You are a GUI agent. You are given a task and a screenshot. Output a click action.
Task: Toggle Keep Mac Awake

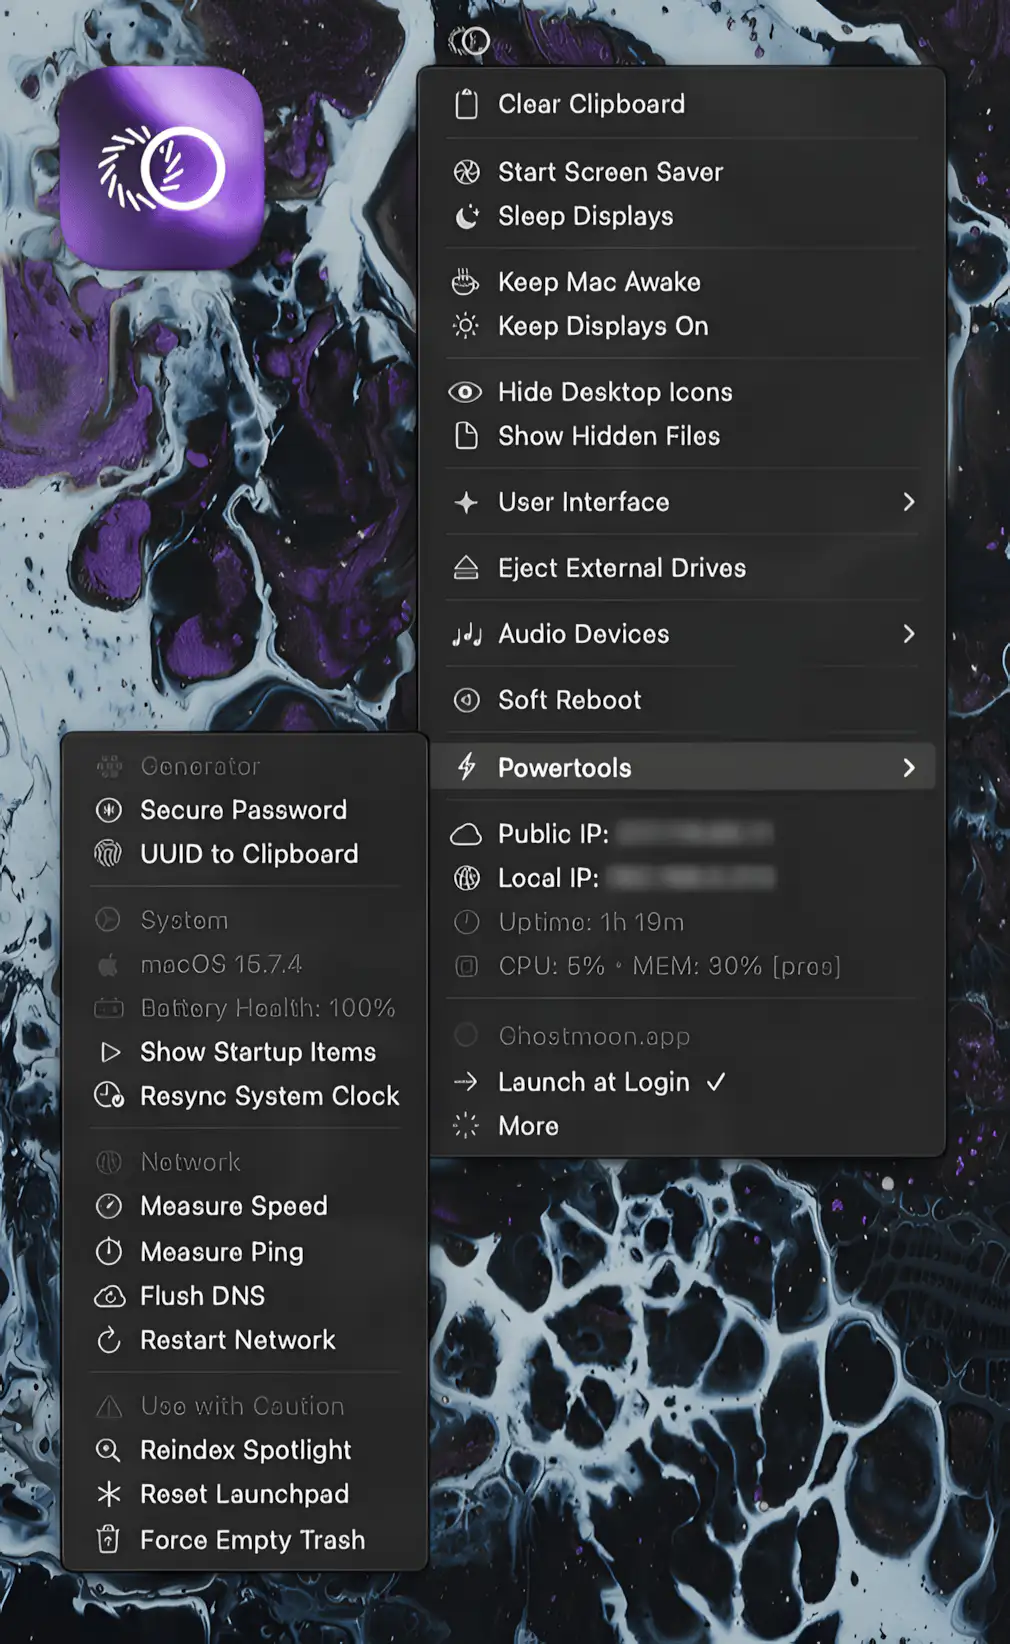pyautogui.click(x=598, y=282)
